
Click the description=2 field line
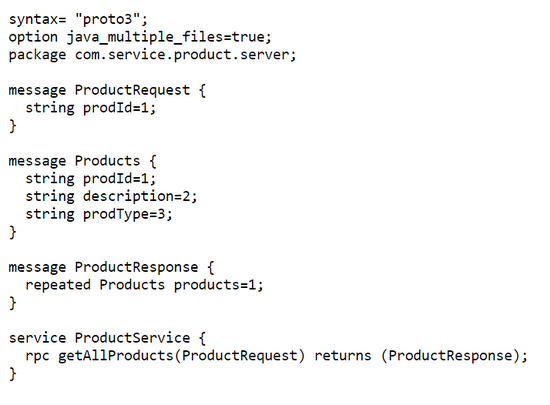click(x=111, y=196)
